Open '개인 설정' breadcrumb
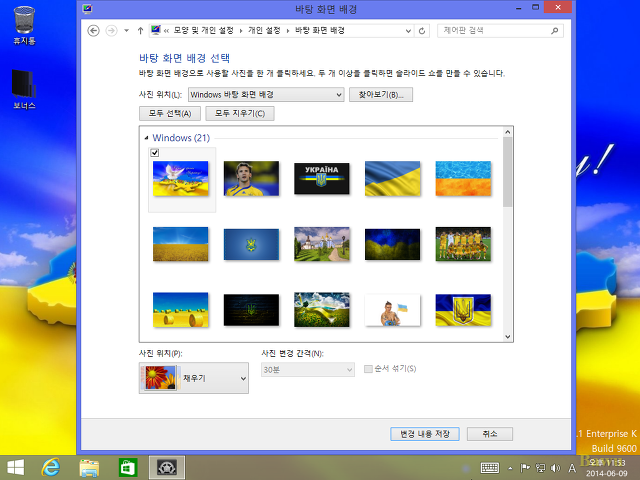 coord(264,31)
